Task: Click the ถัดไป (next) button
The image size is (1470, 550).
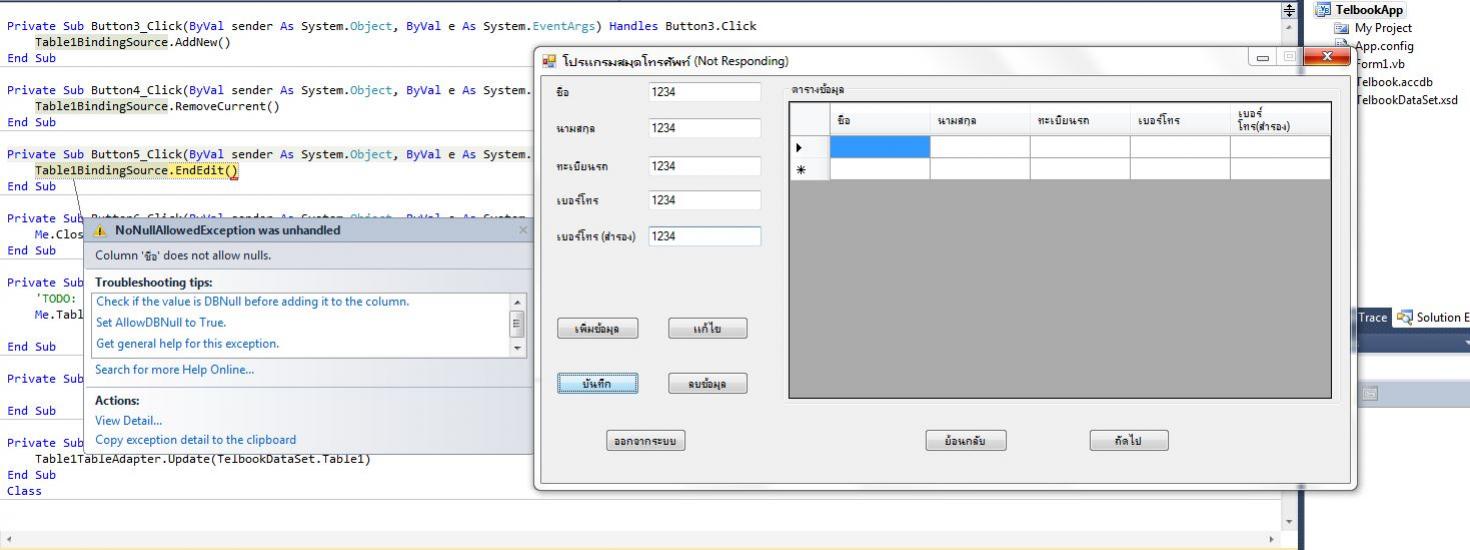Action: (x=1129, y=441)
